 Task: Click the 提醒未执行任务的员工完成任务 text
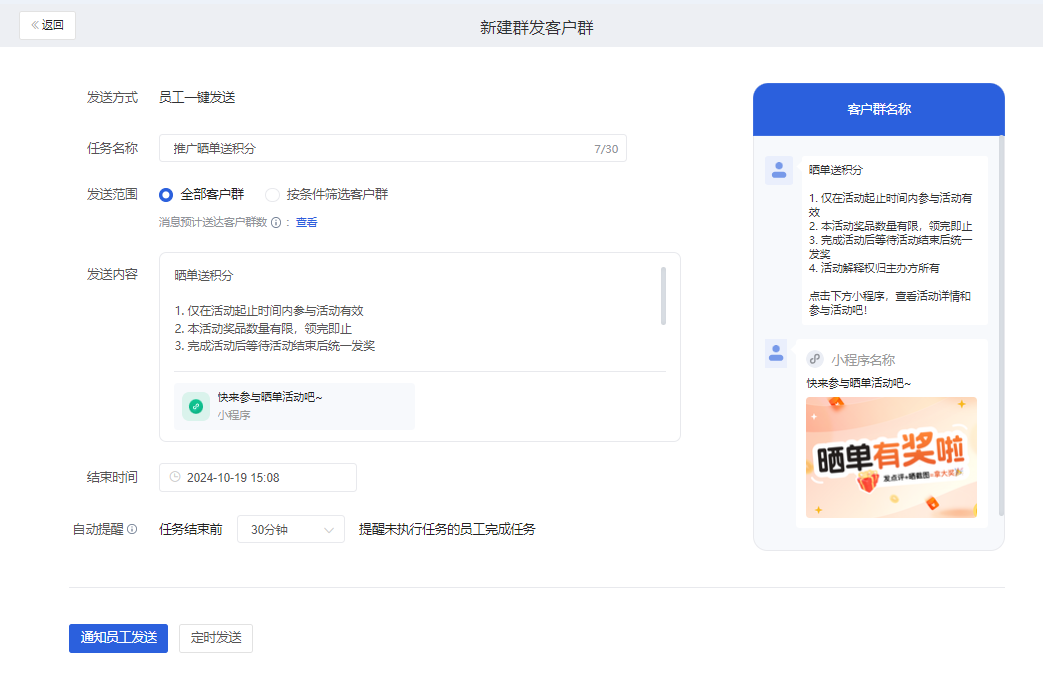coord(447,529)
